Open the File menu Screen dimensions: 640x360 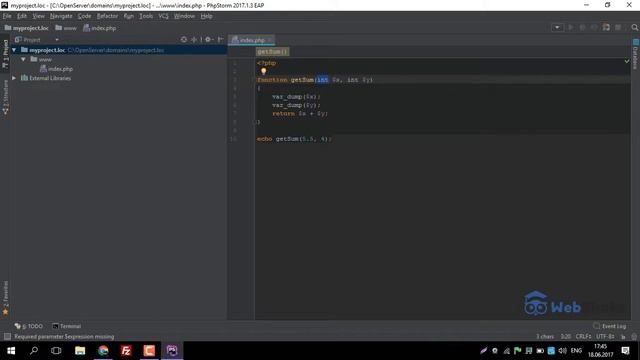click(x=7, y=16)
